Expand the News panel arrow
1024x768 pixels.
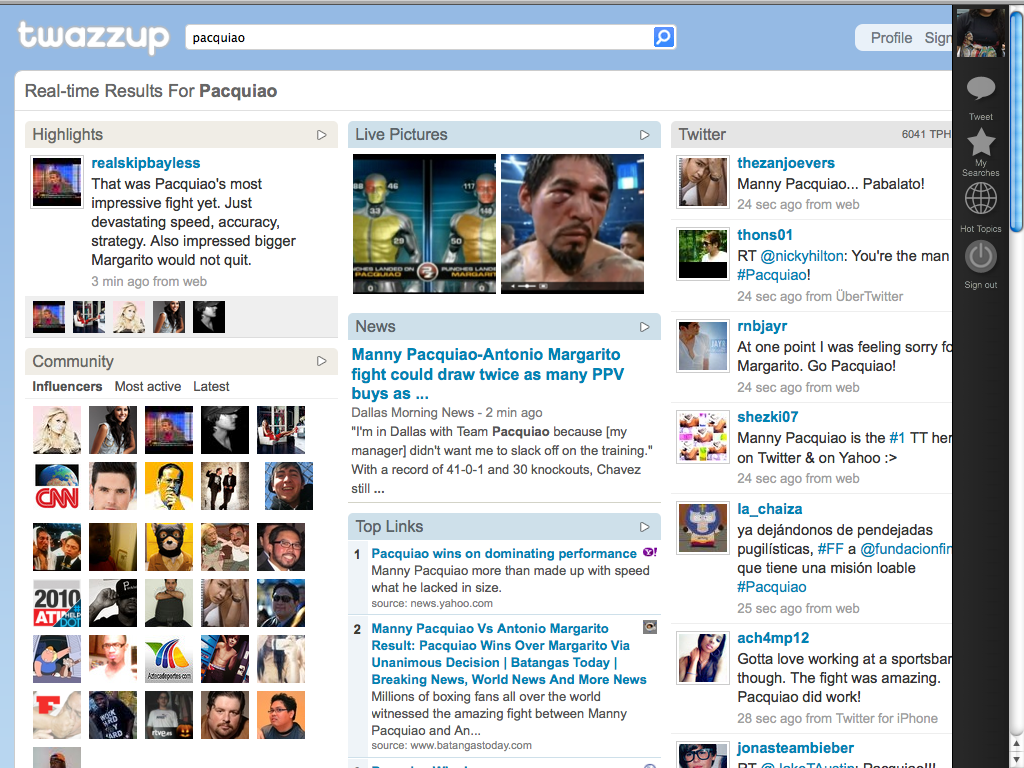(x=645, y=327)
